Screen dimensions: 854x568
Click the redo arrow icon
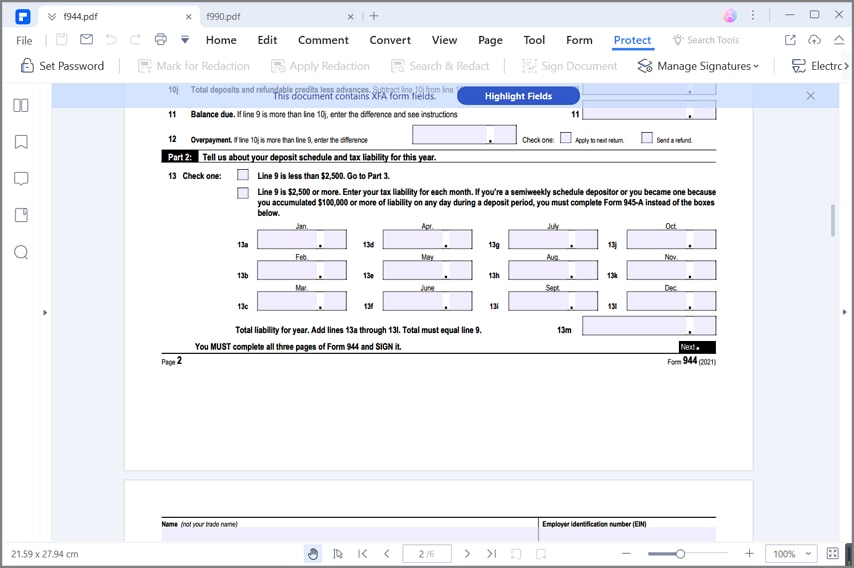(x=135, y=39)
